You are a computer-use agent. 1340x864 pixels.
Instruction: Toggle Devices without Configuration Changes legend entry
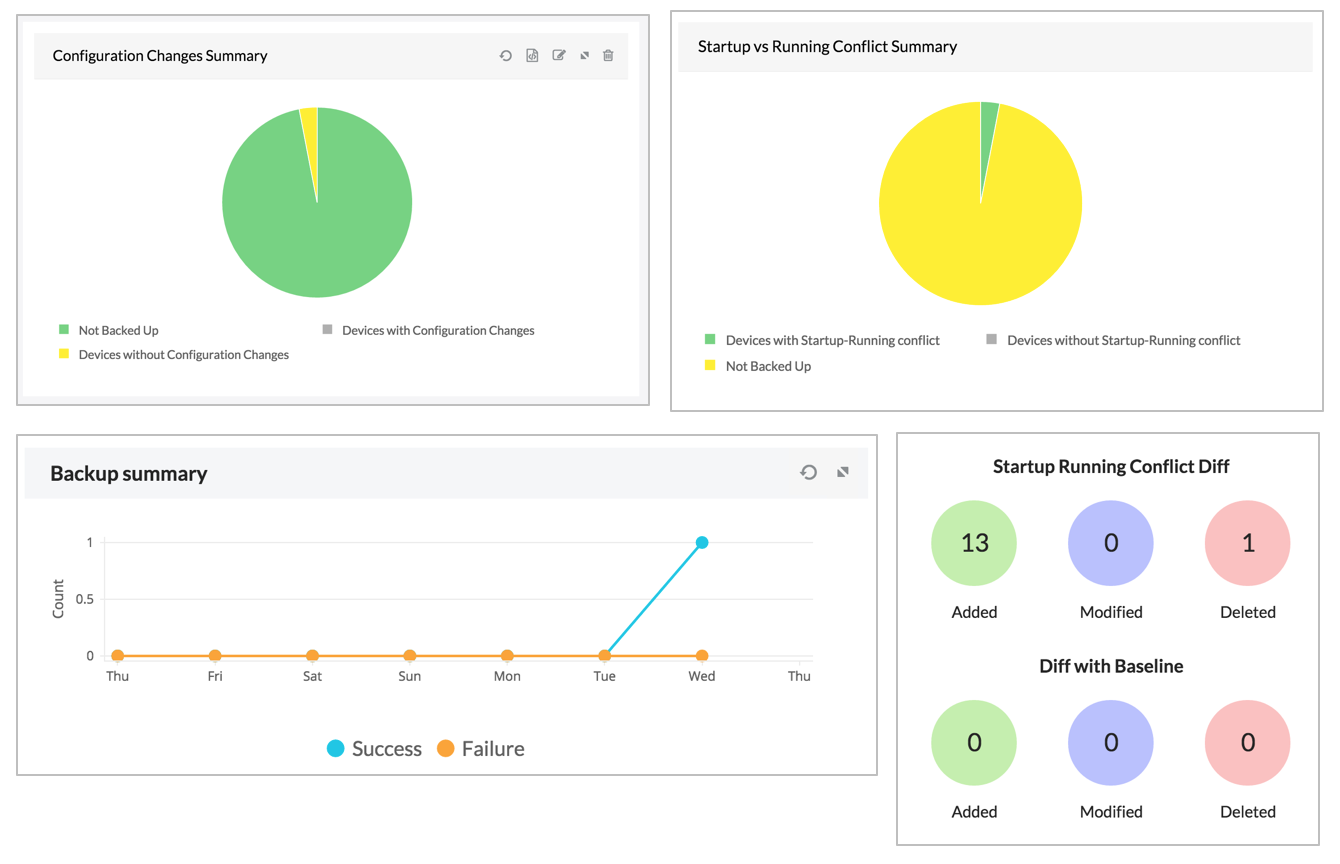174,354
